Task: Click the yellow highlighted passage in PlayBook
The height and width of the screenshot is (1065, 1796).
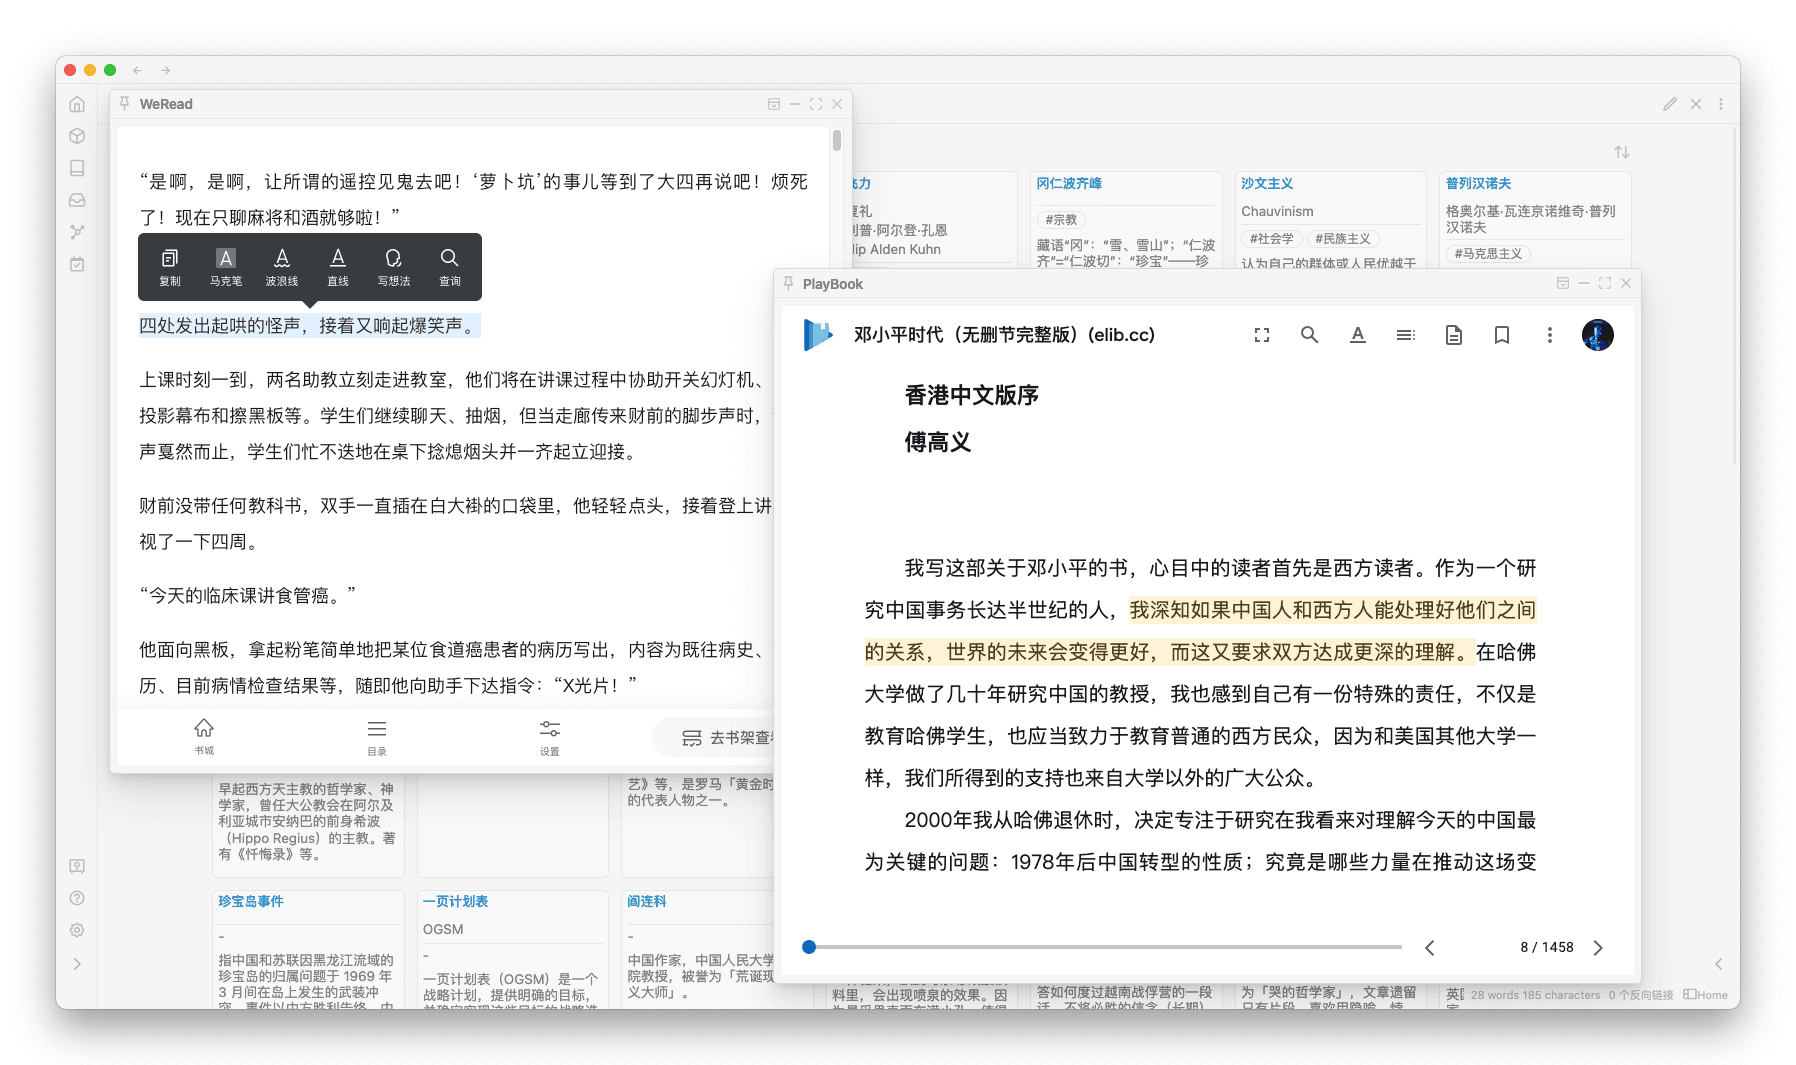Action: [1200, 631]
